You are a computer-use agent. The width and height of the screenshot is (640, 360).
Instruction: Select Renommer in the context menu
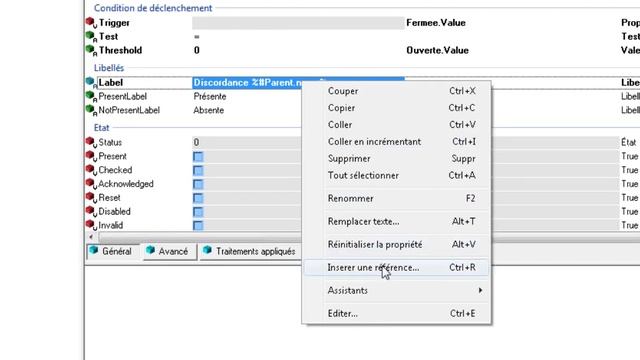coord(396,198)
